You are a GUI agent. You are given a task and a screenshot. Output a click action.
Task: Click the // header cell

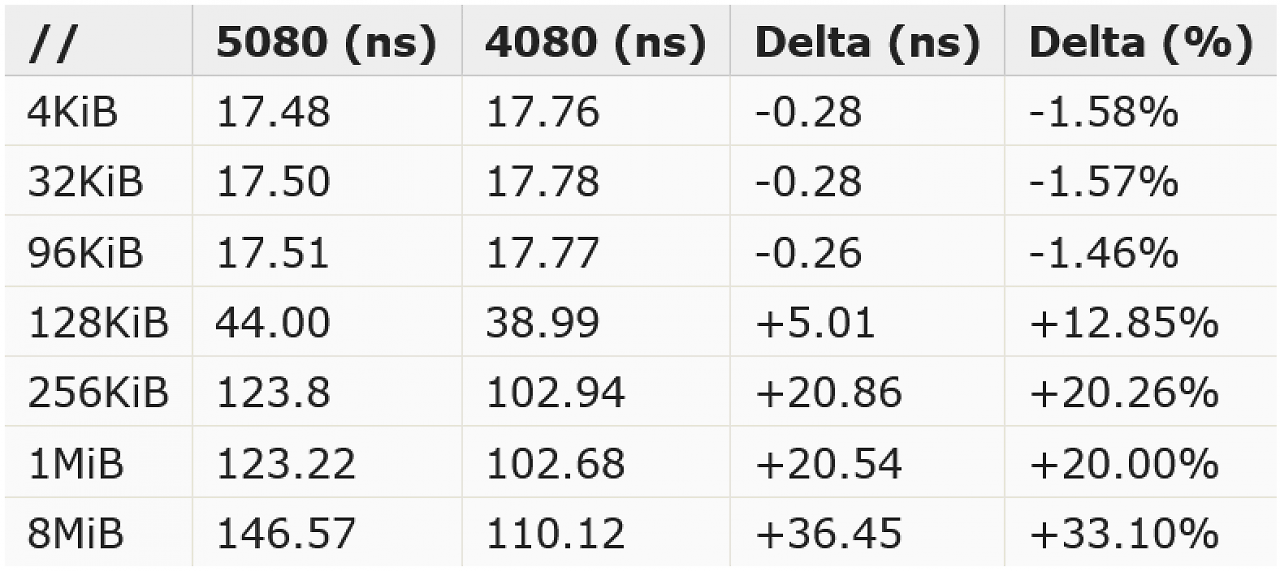pyautogui.click(x=98, y=42)
